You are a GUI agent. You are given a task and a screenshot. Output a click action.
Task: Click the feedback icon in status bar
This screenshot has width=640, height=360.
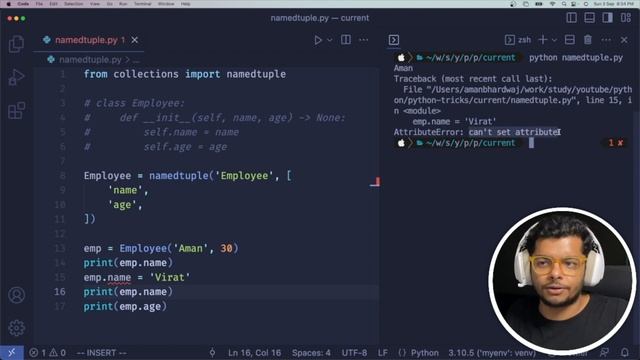tap(604, 352)
